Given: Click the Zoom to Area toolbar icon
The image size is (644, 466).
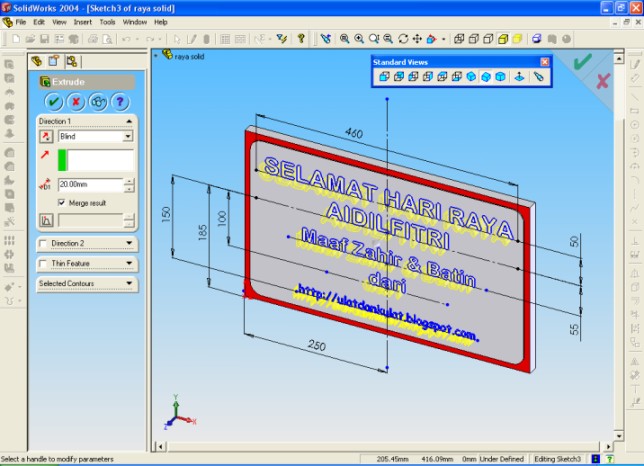Looking at the screenshot, I should (359, 39).
